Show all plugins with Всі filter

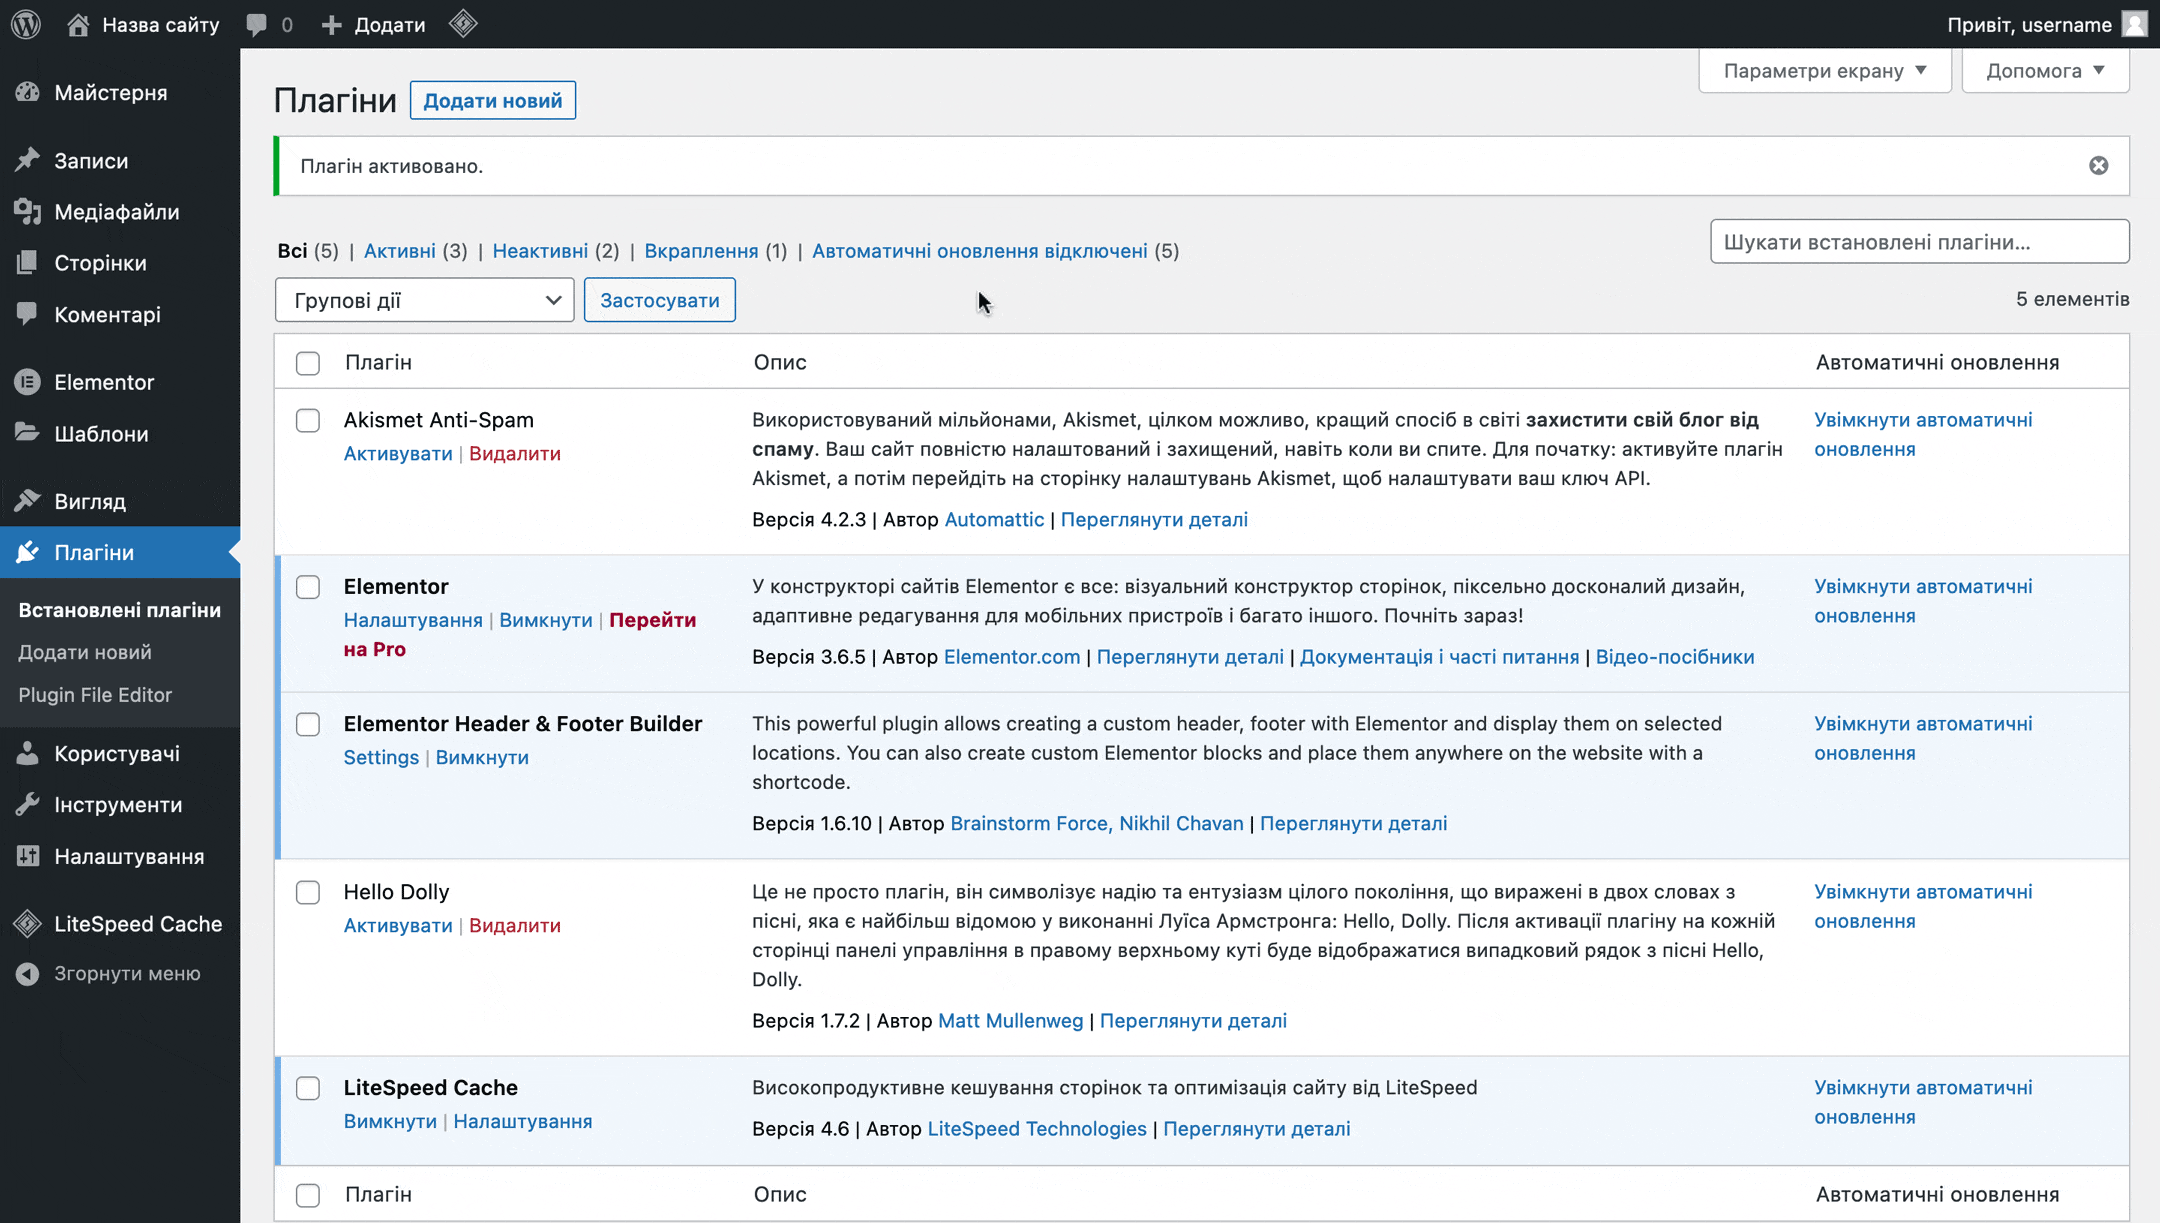[292, 251]
